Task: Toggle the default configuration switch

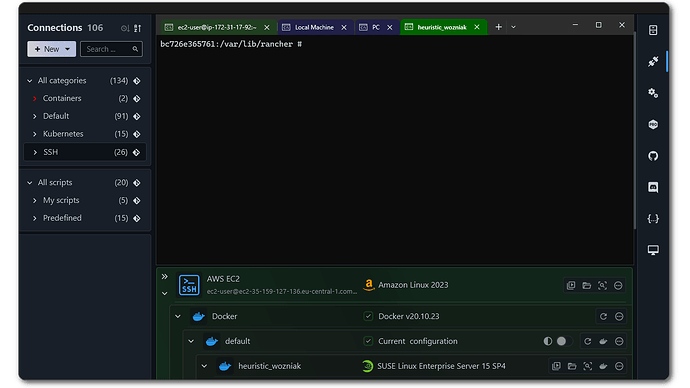Action: pyautogui.click(x=564, y=341)
